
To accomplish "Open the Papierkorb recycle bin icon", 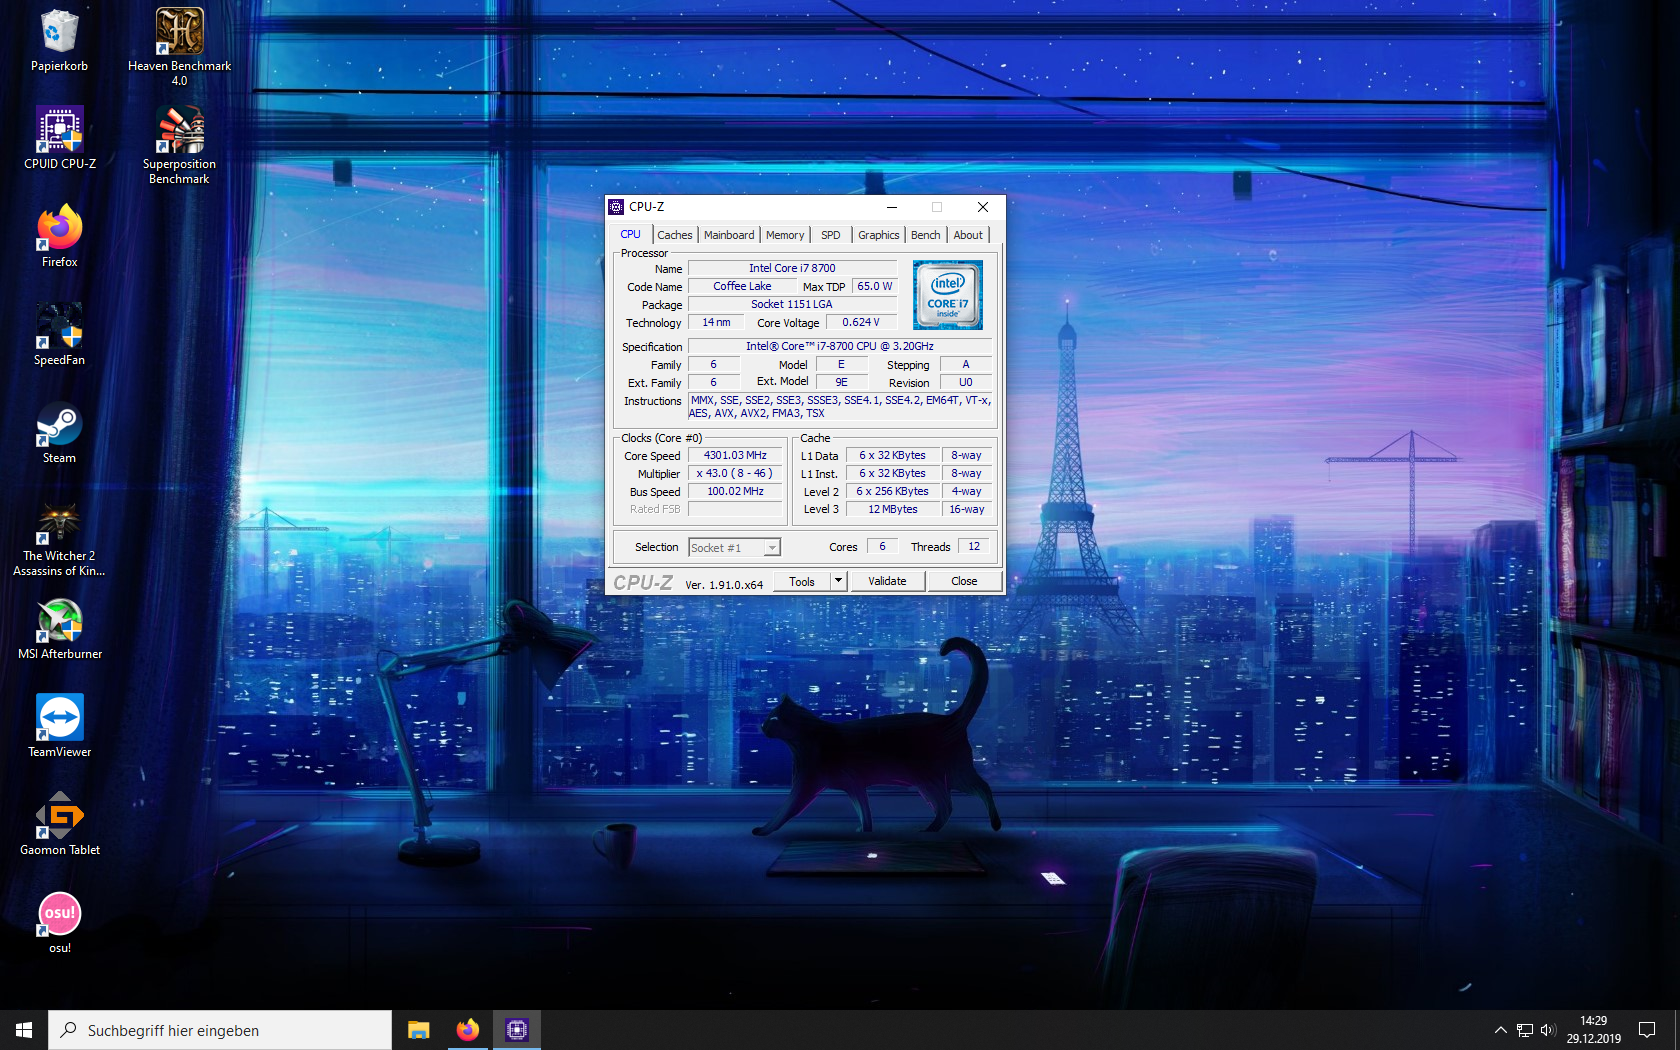I will [x=59, y=41].
